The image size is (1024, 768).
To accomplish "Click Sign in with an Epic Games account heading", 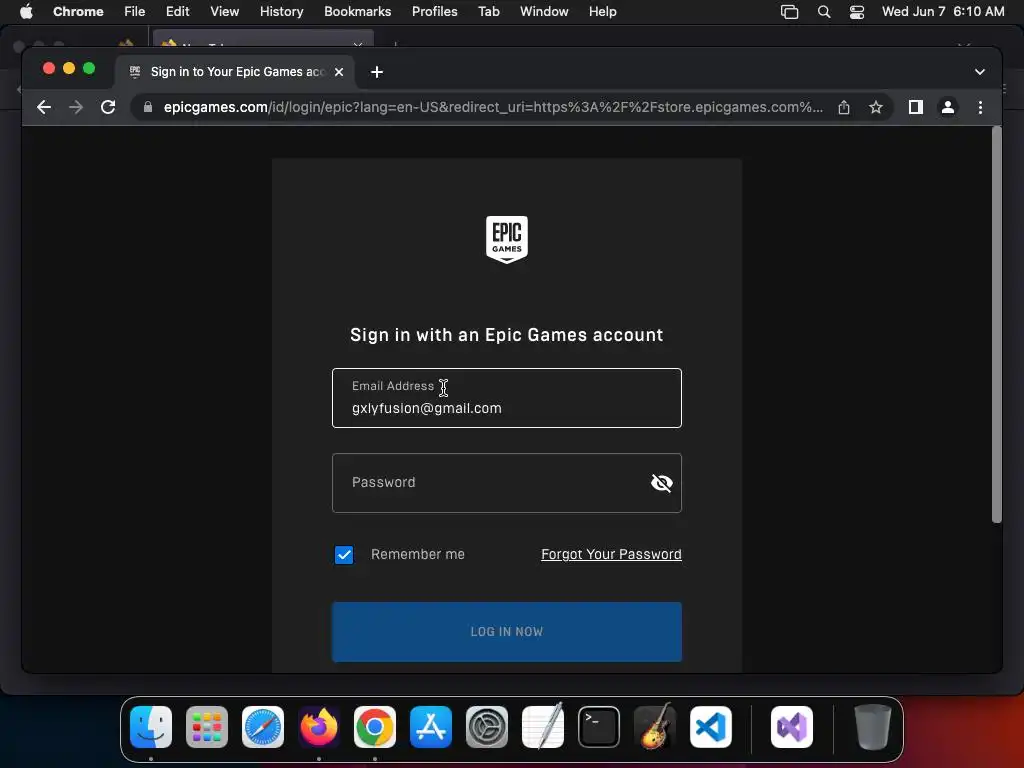I will (507, 335).
